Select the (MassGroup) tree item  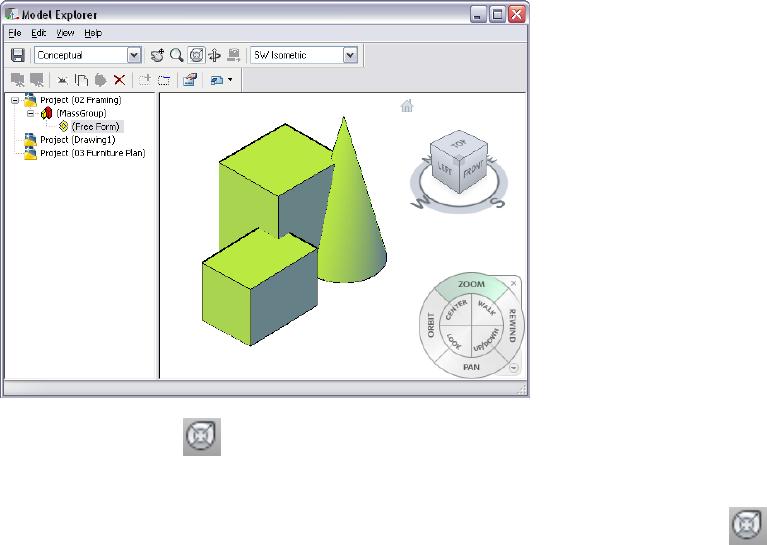[x=81, y=113]
